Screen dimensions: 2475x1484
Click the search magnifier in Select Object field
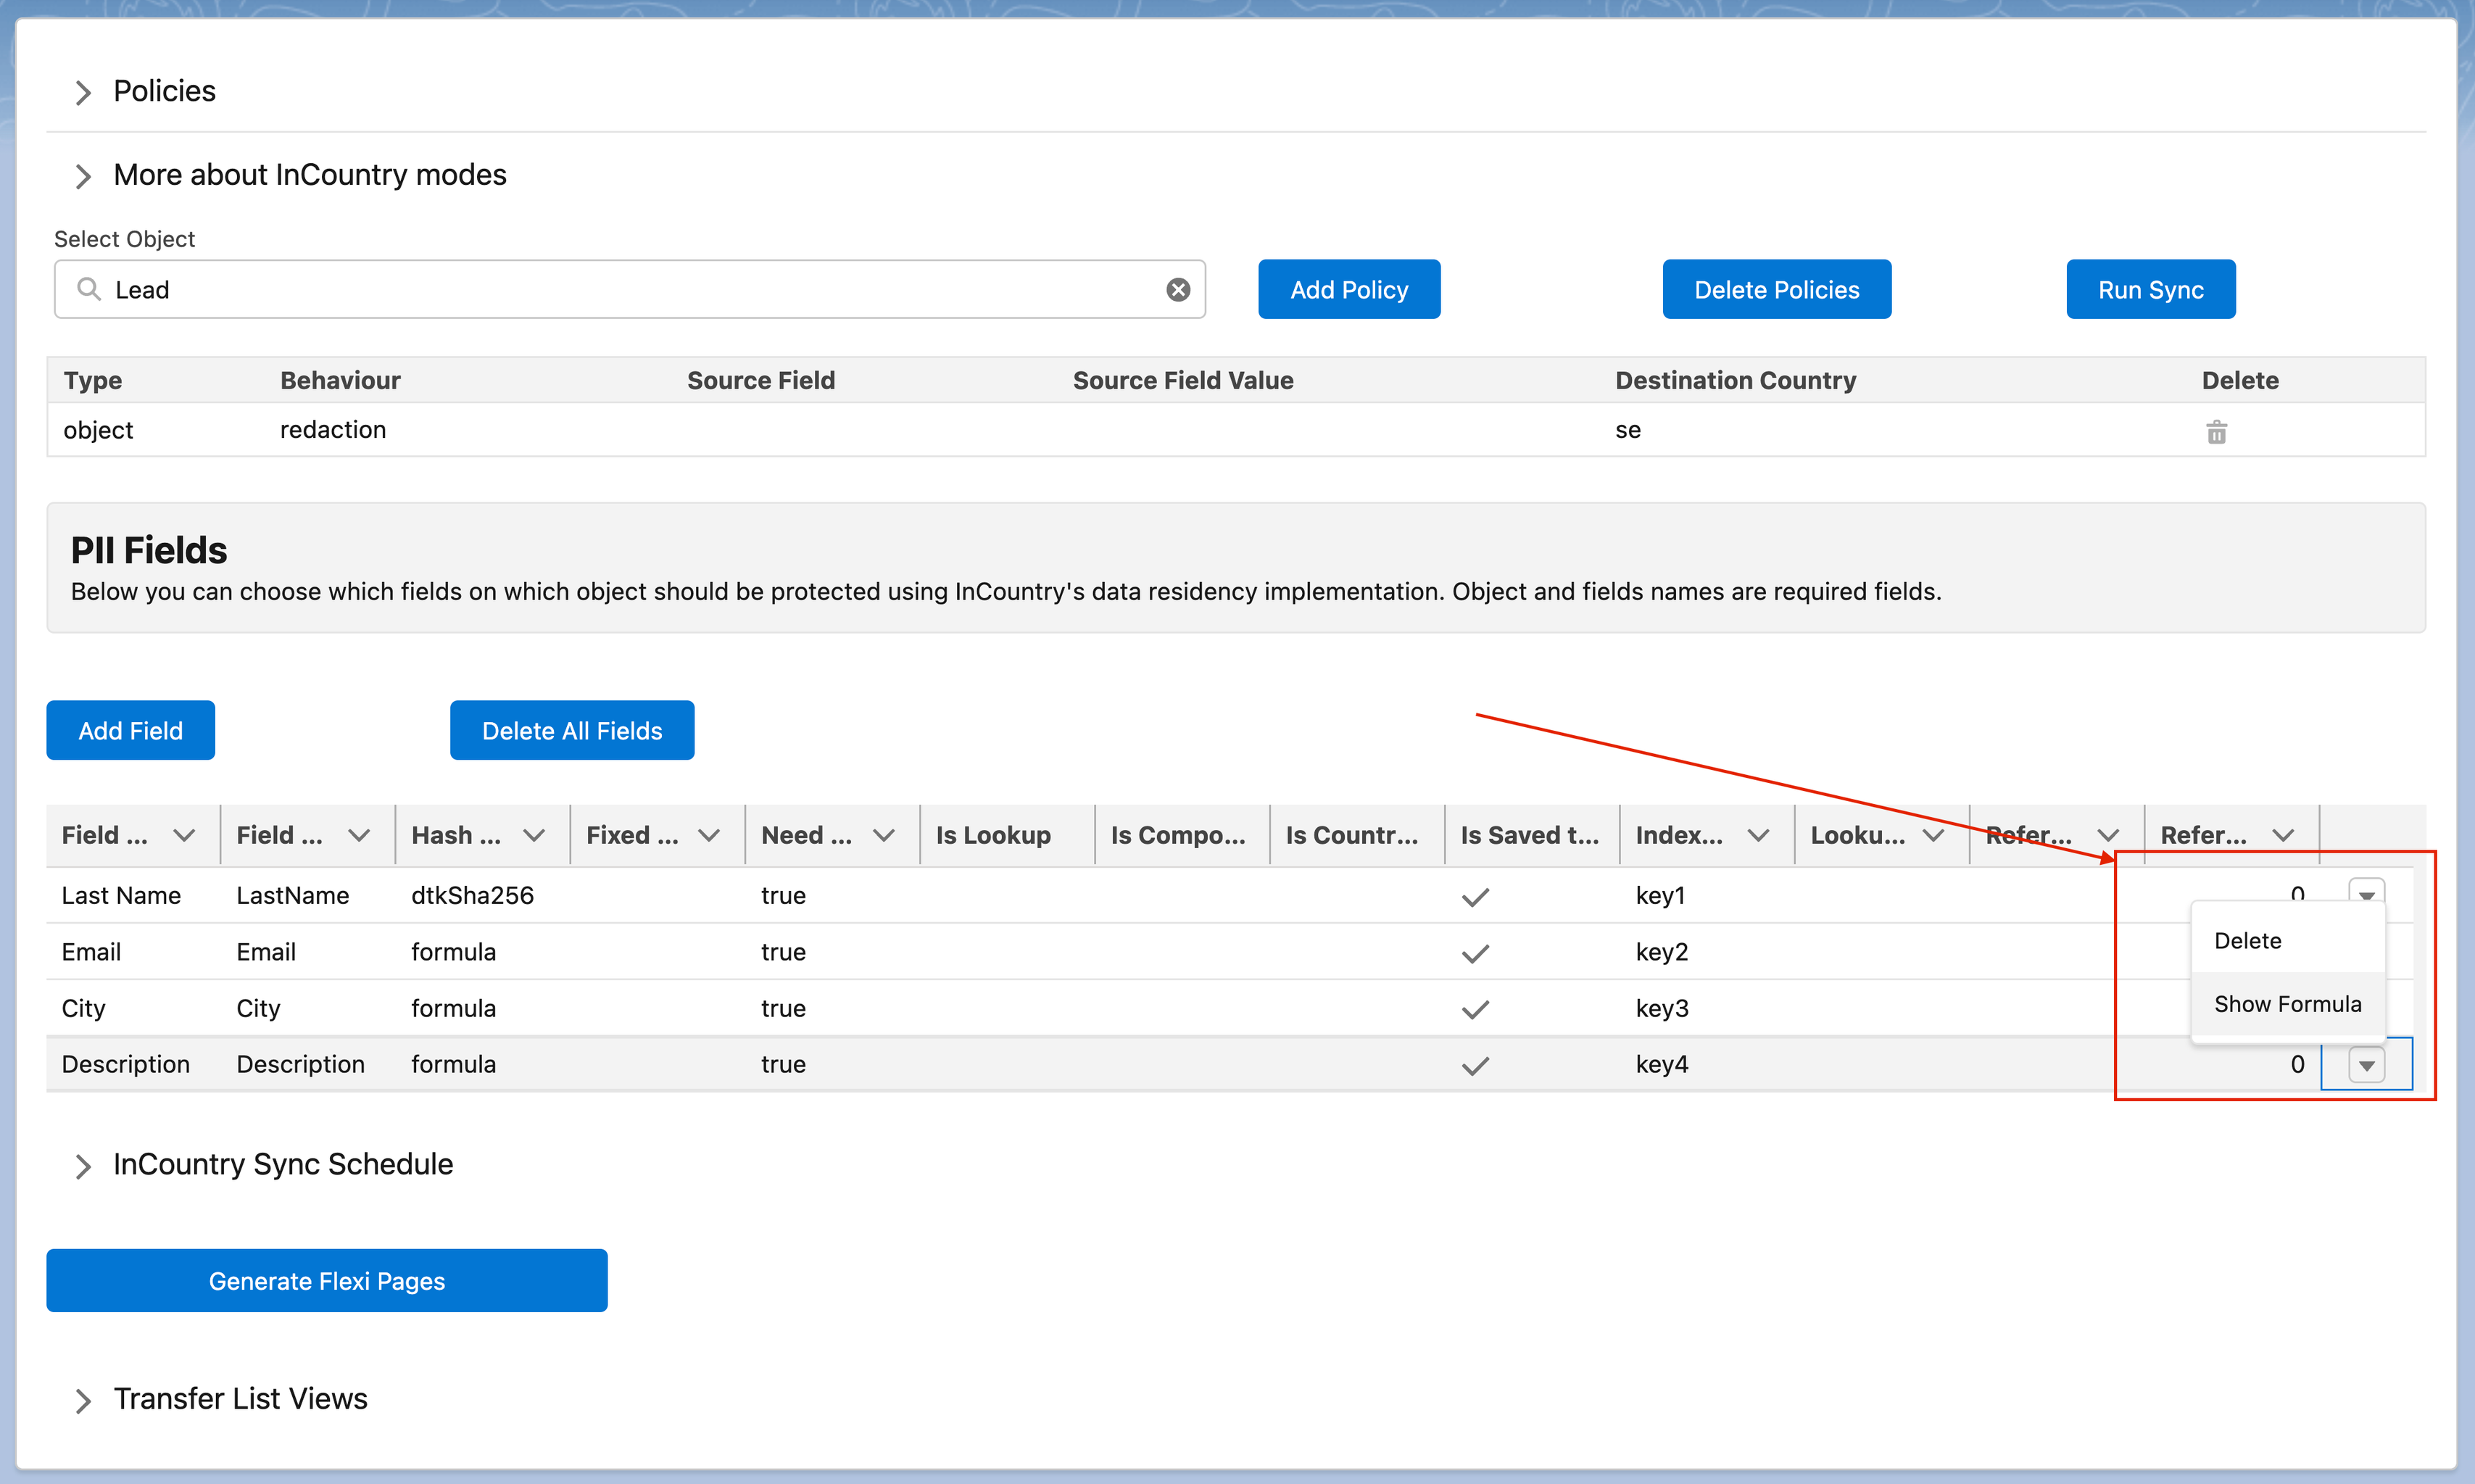[x=89, y=289]
